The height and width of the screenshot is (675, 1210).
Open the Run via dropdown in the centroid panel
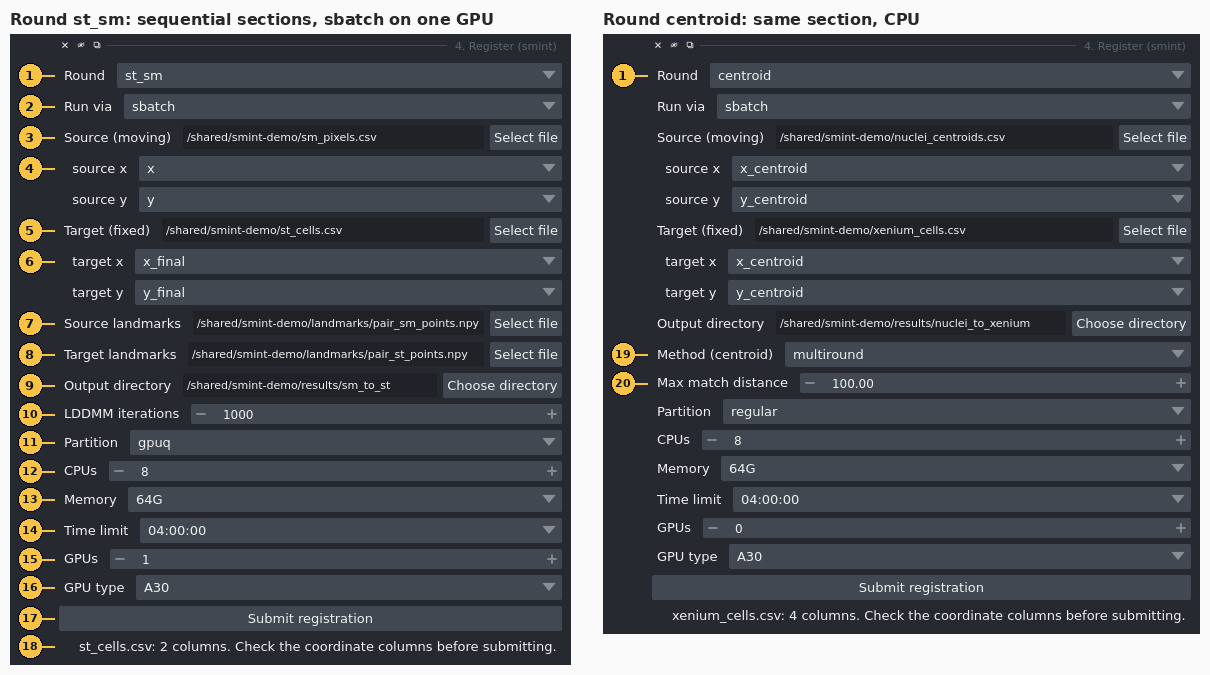(954, 106)
